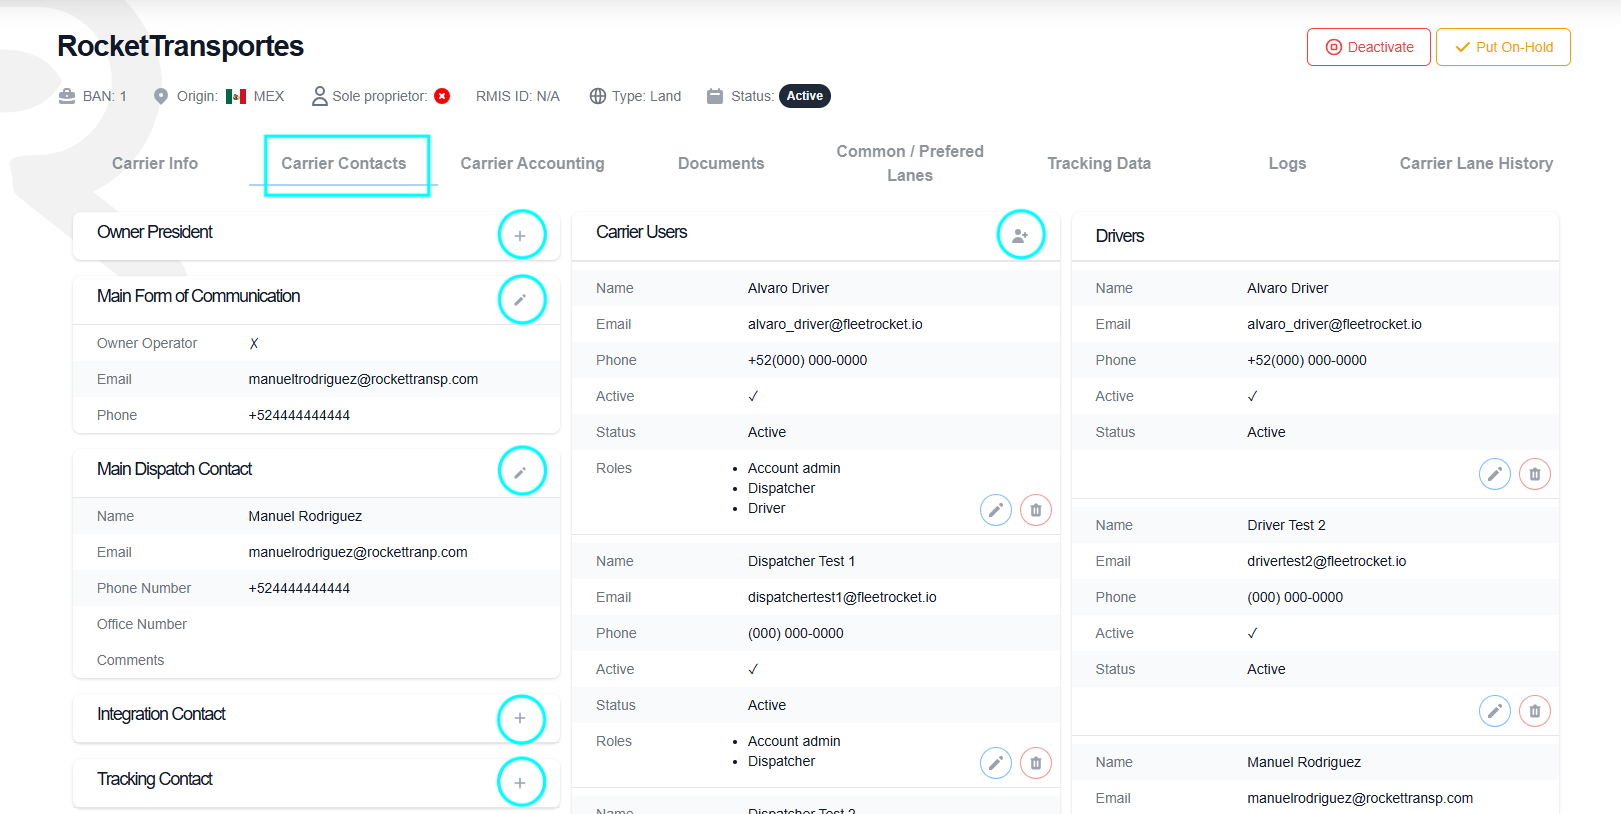The height and width of the screenshot is (814, 1621).
Task: Click the Comments label in Main Dispatch Contact
Action: tap(130, 660)
